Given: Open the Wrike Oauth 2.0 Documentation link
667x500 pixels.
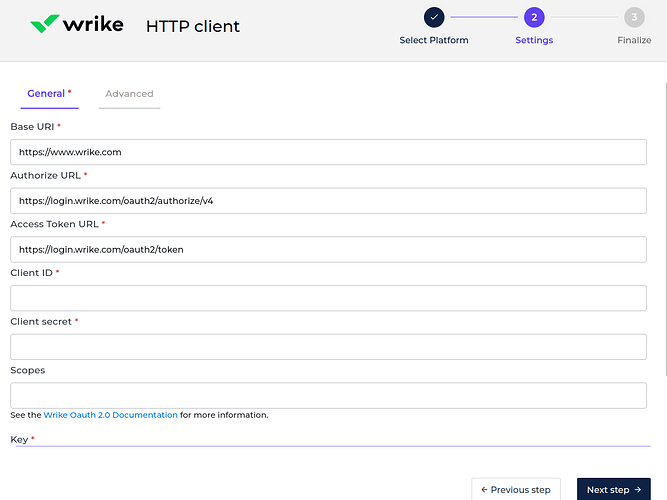Looking at the screenshot, I should click(x=111, y=415).
